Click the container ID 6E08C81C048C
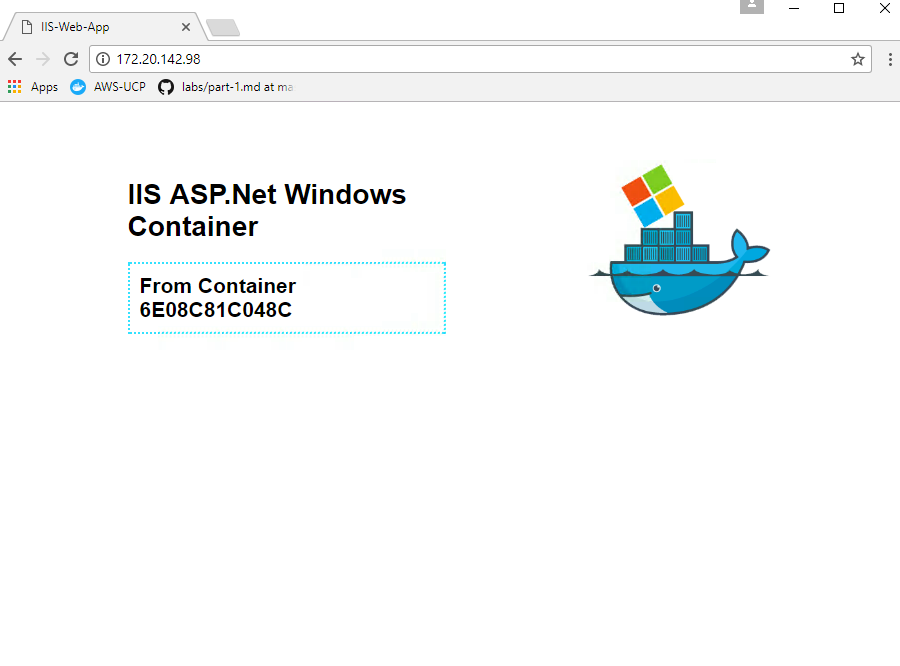The image size is (900, 666). tap(216, 310)
